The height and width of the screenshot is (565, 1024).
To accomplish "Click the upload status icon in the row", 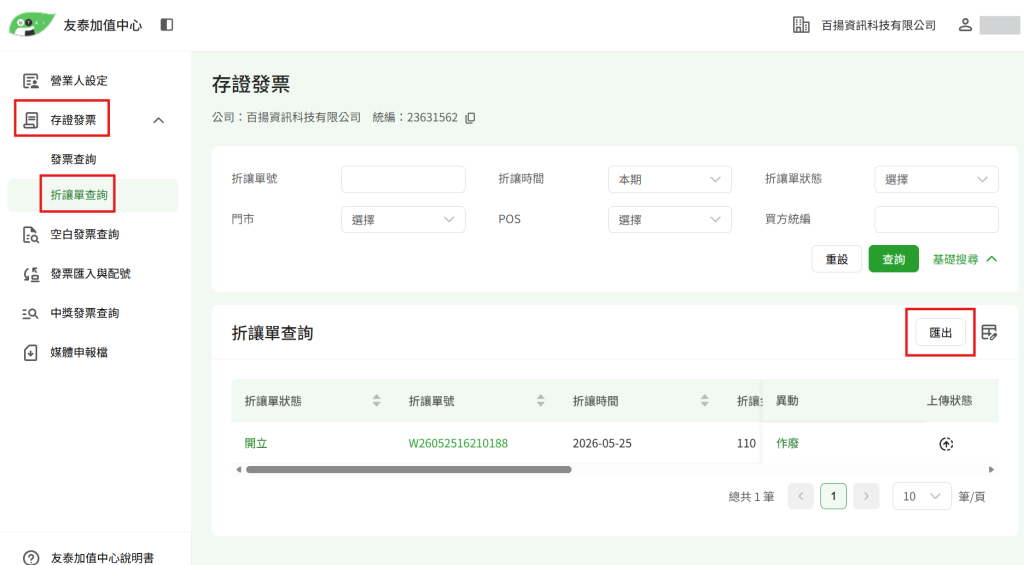I will pos(946,444).
